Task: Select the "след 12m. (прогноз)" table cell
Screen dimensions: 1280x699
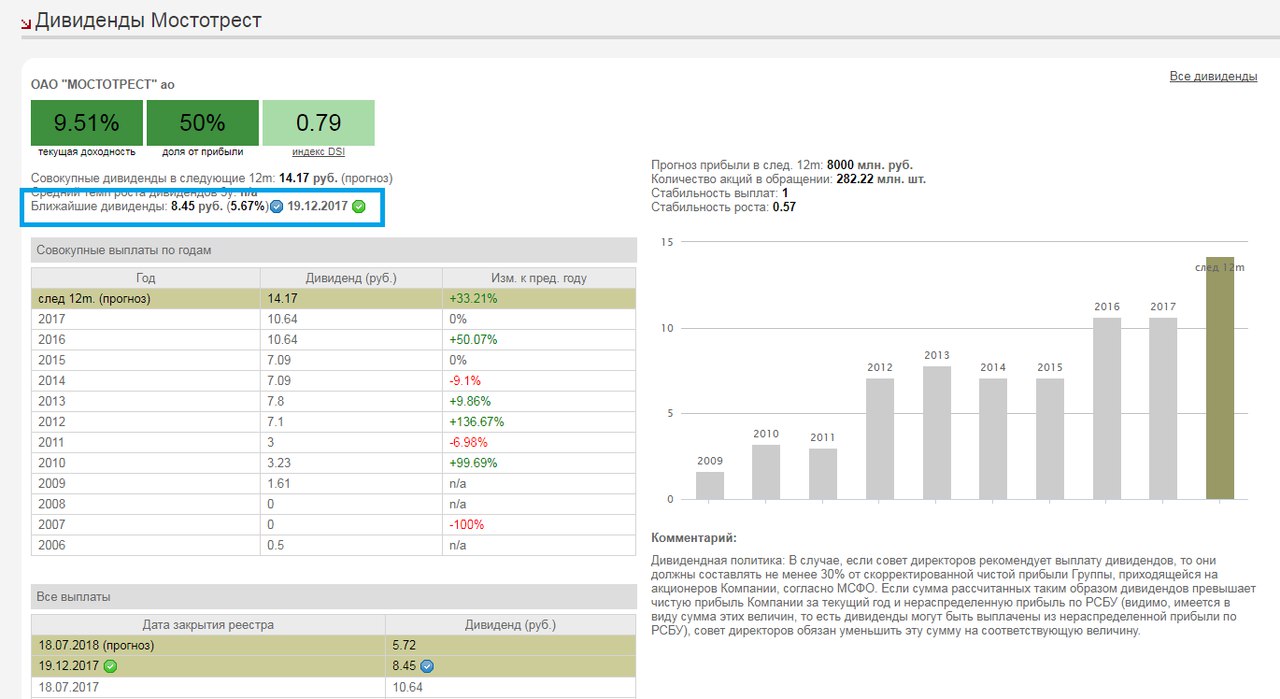Action: pyautogui.click(x=146, y=298)
